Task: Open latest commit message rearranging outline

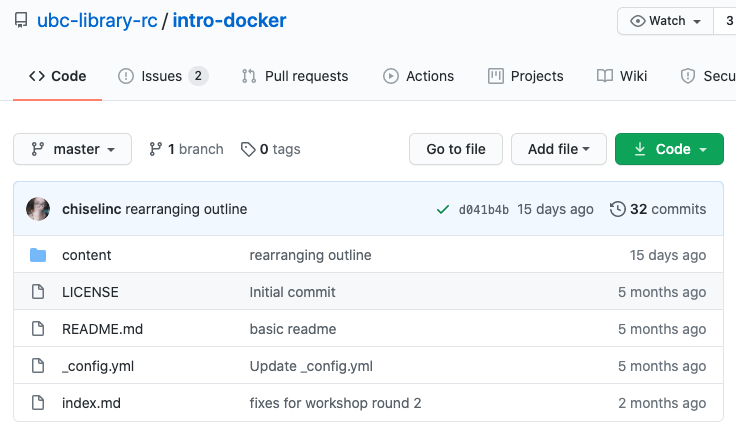Action: point(186,209)
